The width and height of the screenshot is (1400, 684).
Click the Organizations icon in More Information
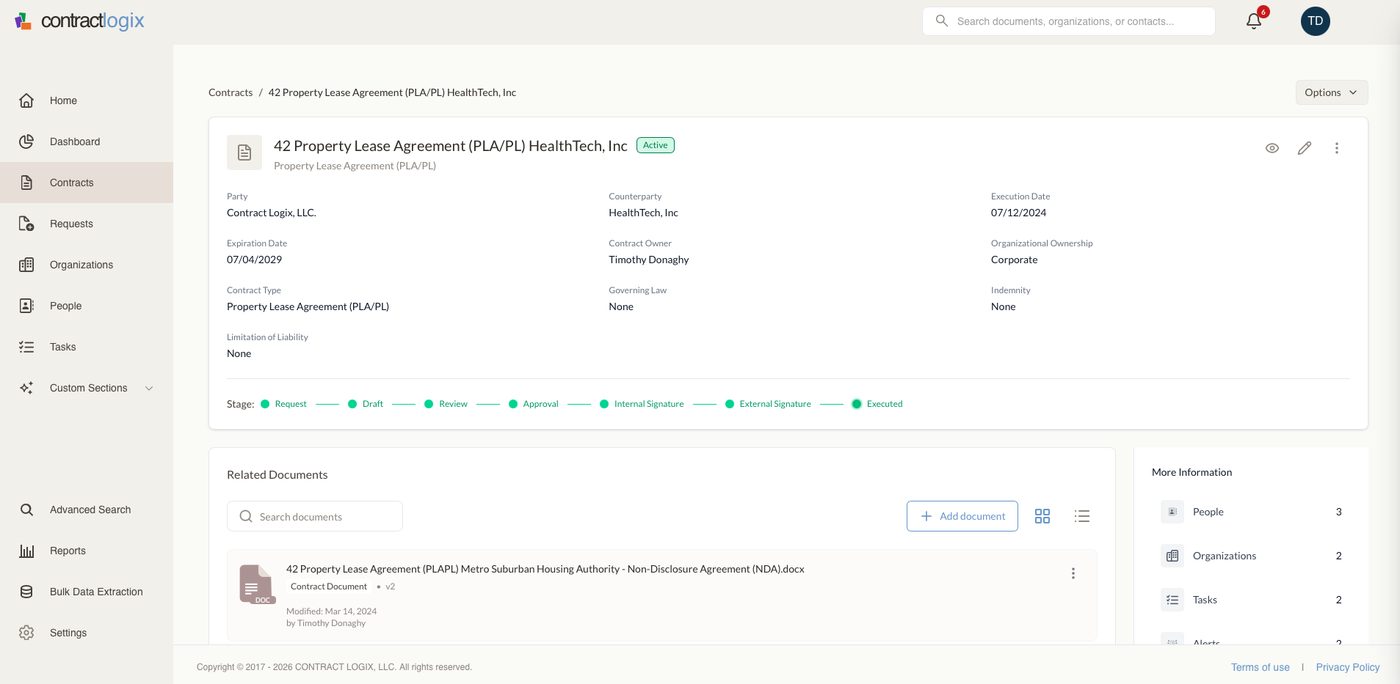pos(1172,556)
